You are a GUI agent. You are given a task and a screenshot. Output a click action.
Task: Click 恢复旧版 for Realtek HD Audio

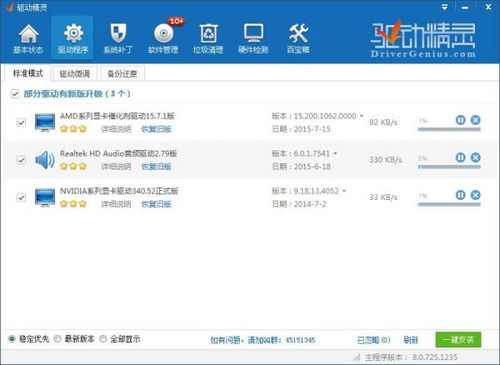click(x=156, y=166)
